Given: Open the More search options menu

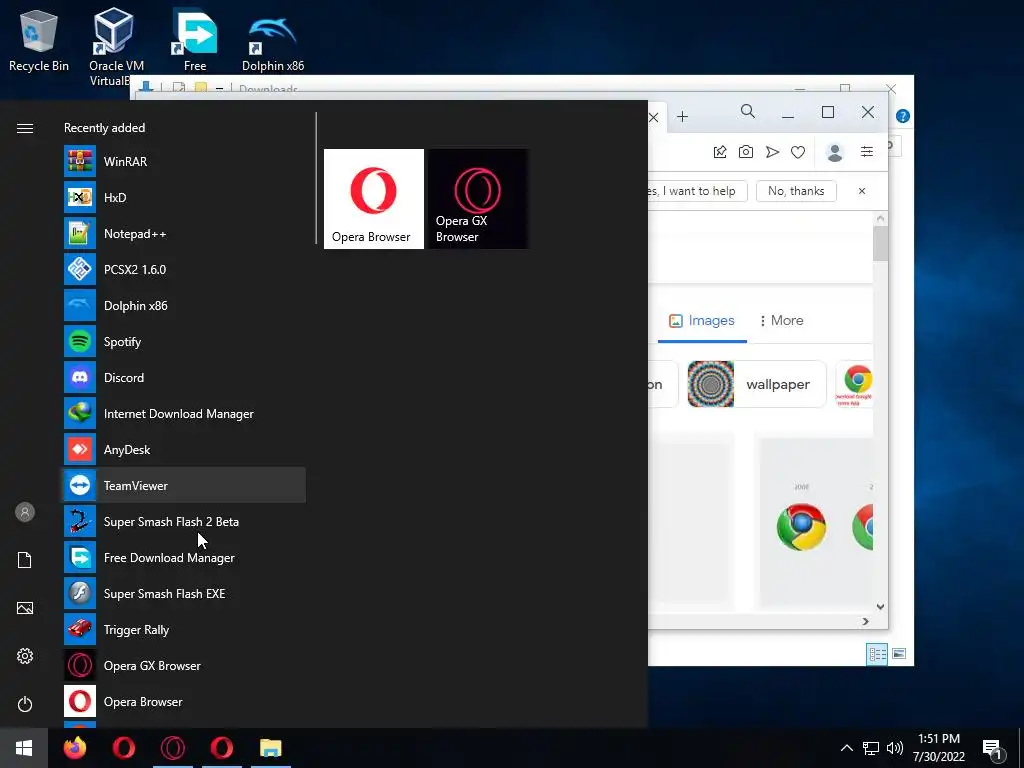Looking at the screenshot, I should 782,321.
